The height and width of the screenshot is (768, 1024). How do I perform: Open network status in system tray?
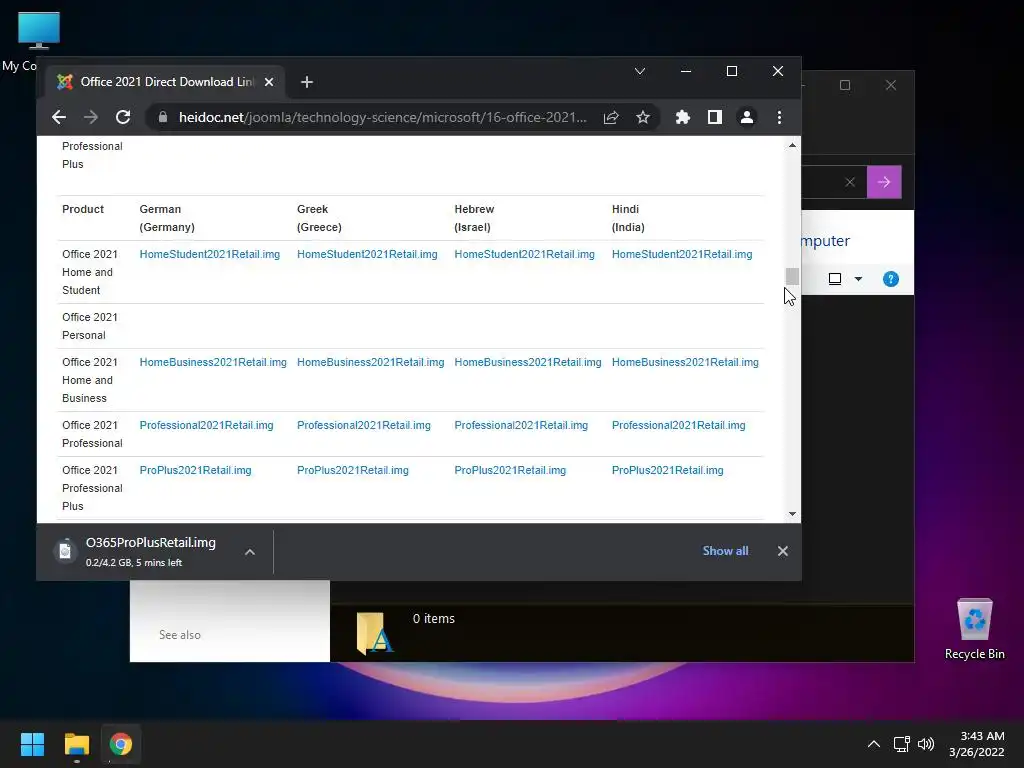(x=901, y=744)
